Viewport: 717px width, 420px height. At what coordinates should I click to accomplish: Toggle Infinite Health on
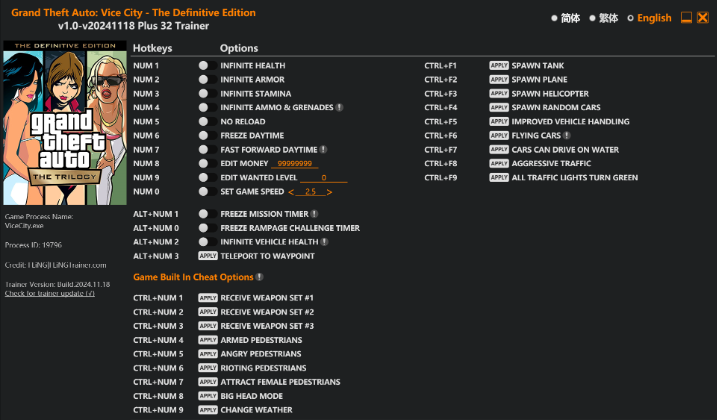tap(203, 65)
